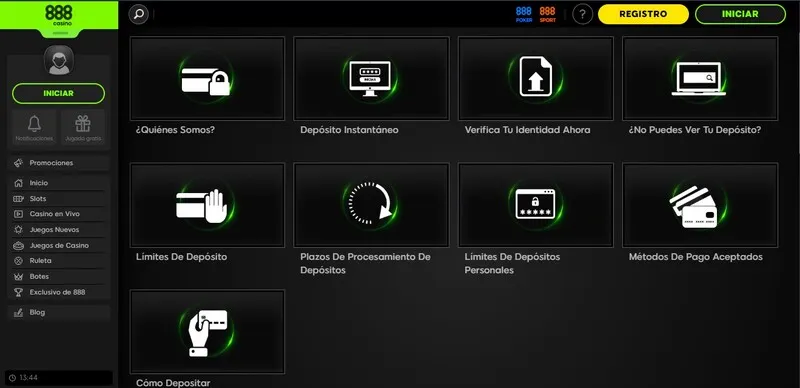Click the chips icon beside Juegos de Casino

click(x=18, y=246)
